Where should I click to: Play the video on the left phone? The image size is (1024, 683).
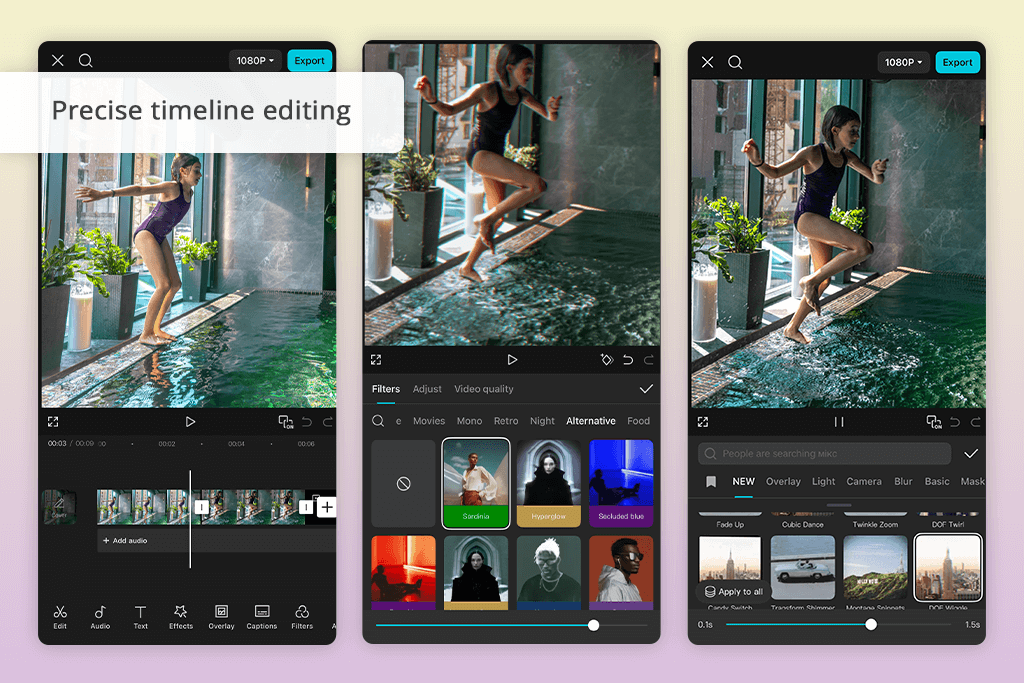point(190,422)
